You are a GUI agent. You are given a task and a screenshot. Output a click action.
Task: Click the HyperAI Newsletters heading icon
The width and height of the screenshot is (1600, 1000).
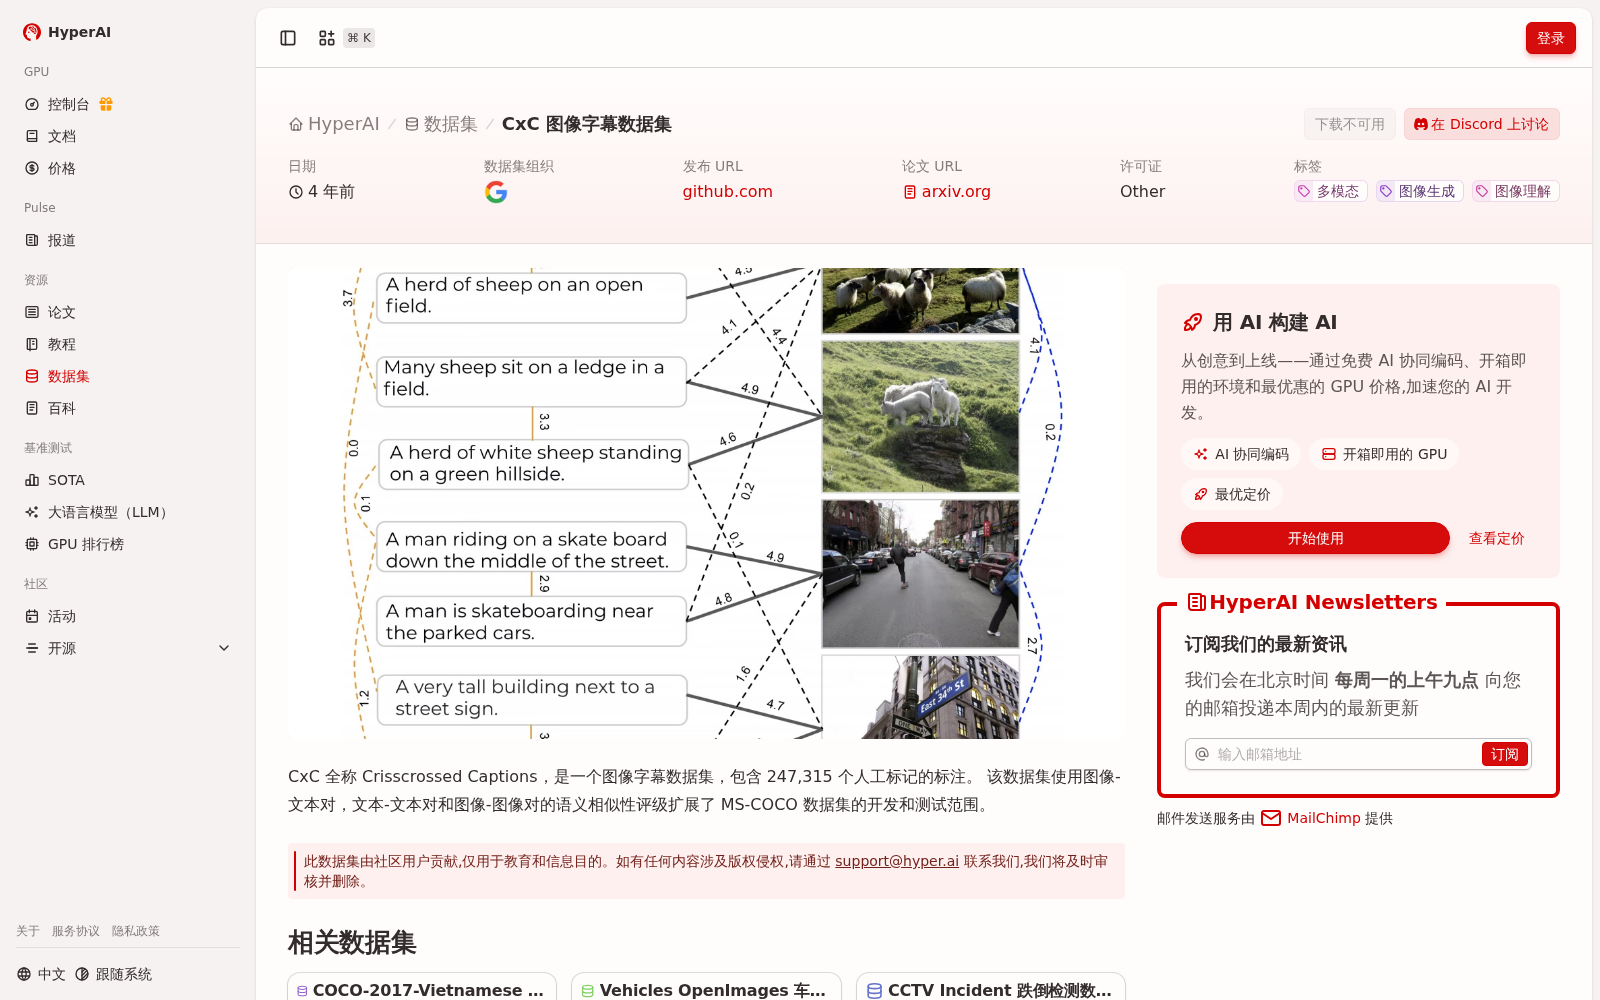1196,602
